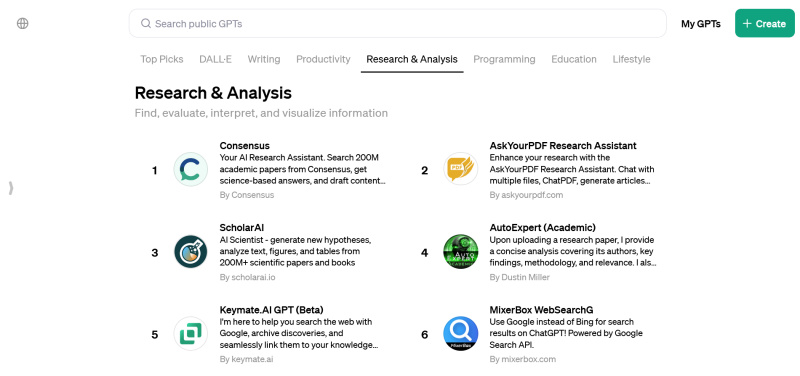Viewport: 800px width, 376px height.
Task: Open the Writing tab
Action: click(264, 59)
